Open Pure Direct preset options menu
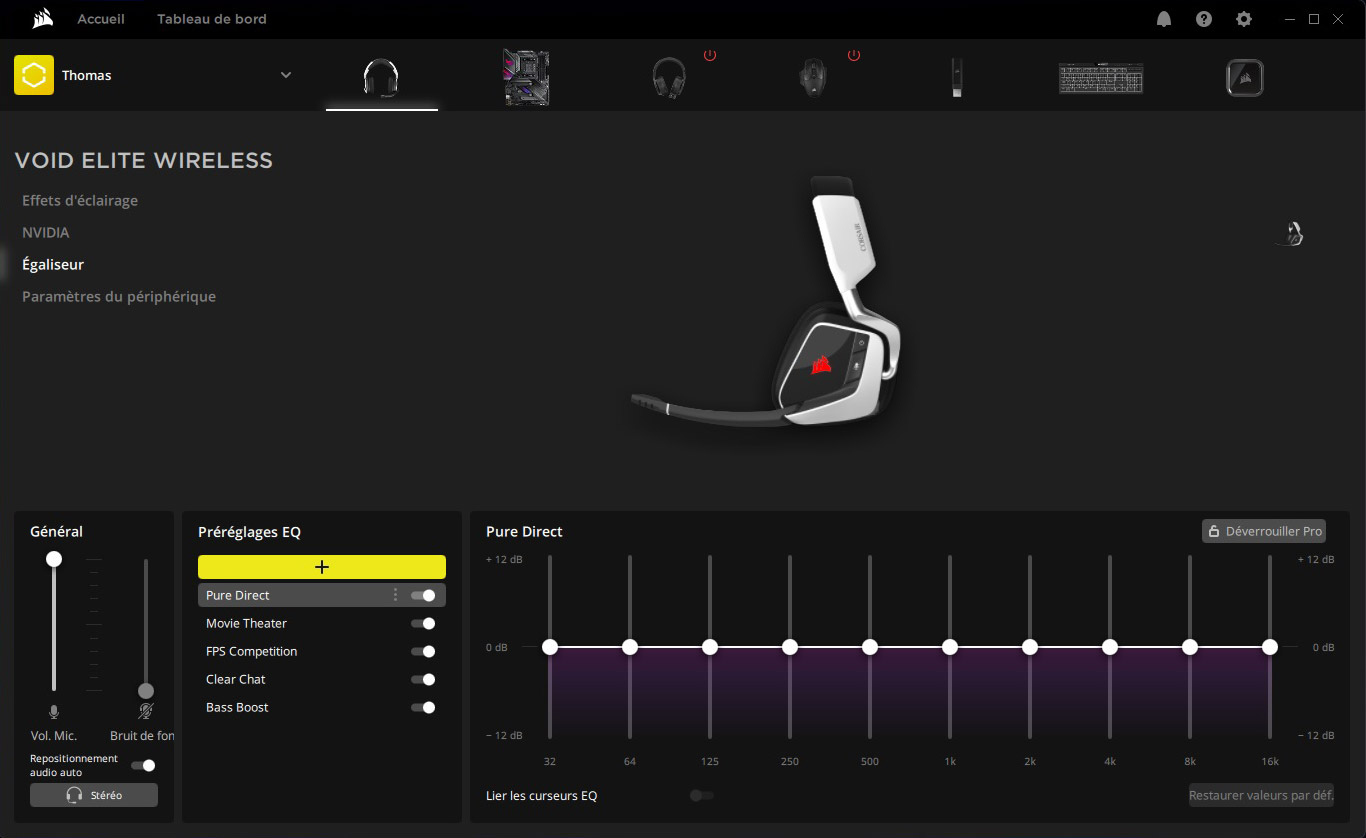Image resolution: width=1366 pixels, height=838 pixels. tap(395, 595)
